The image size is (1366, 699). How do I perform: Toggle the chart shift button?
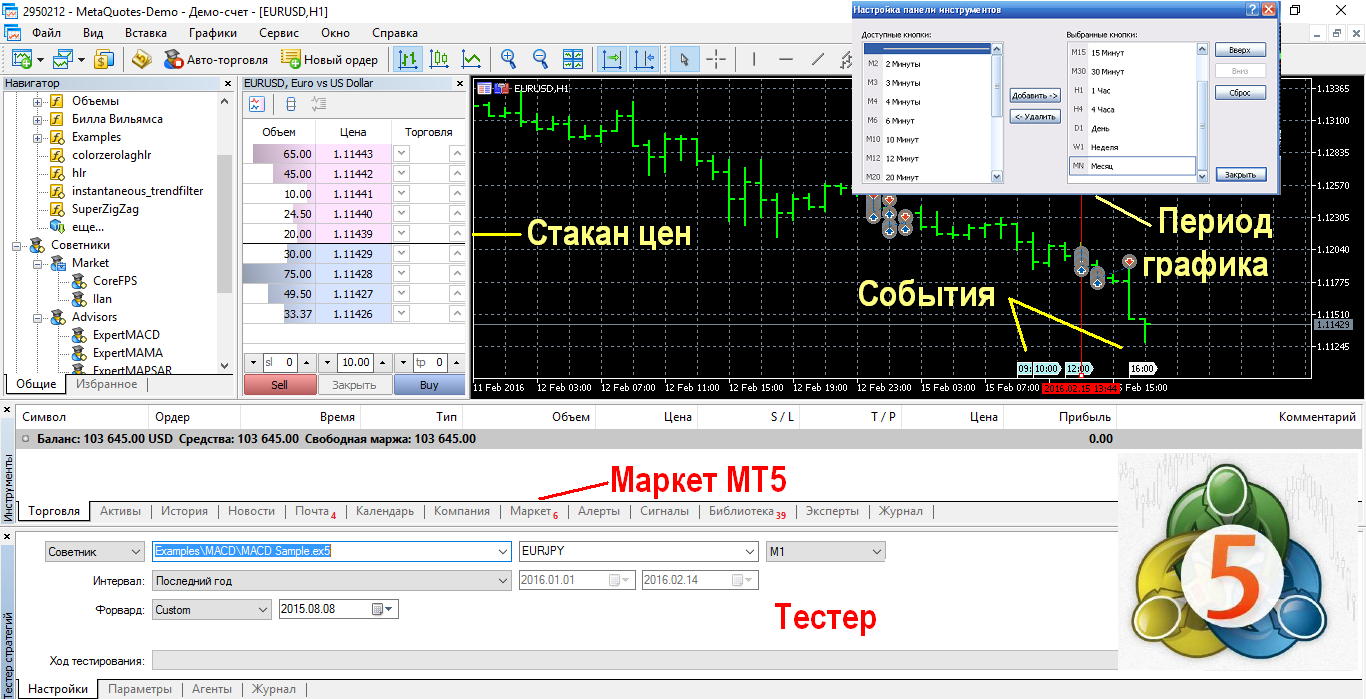click(x=645, y=59)
